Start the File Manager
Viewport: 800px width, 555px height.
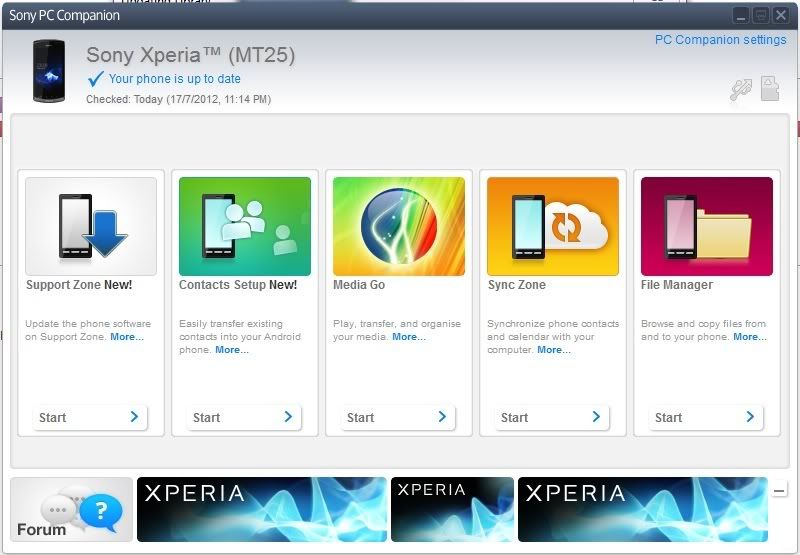pos(707,417)
